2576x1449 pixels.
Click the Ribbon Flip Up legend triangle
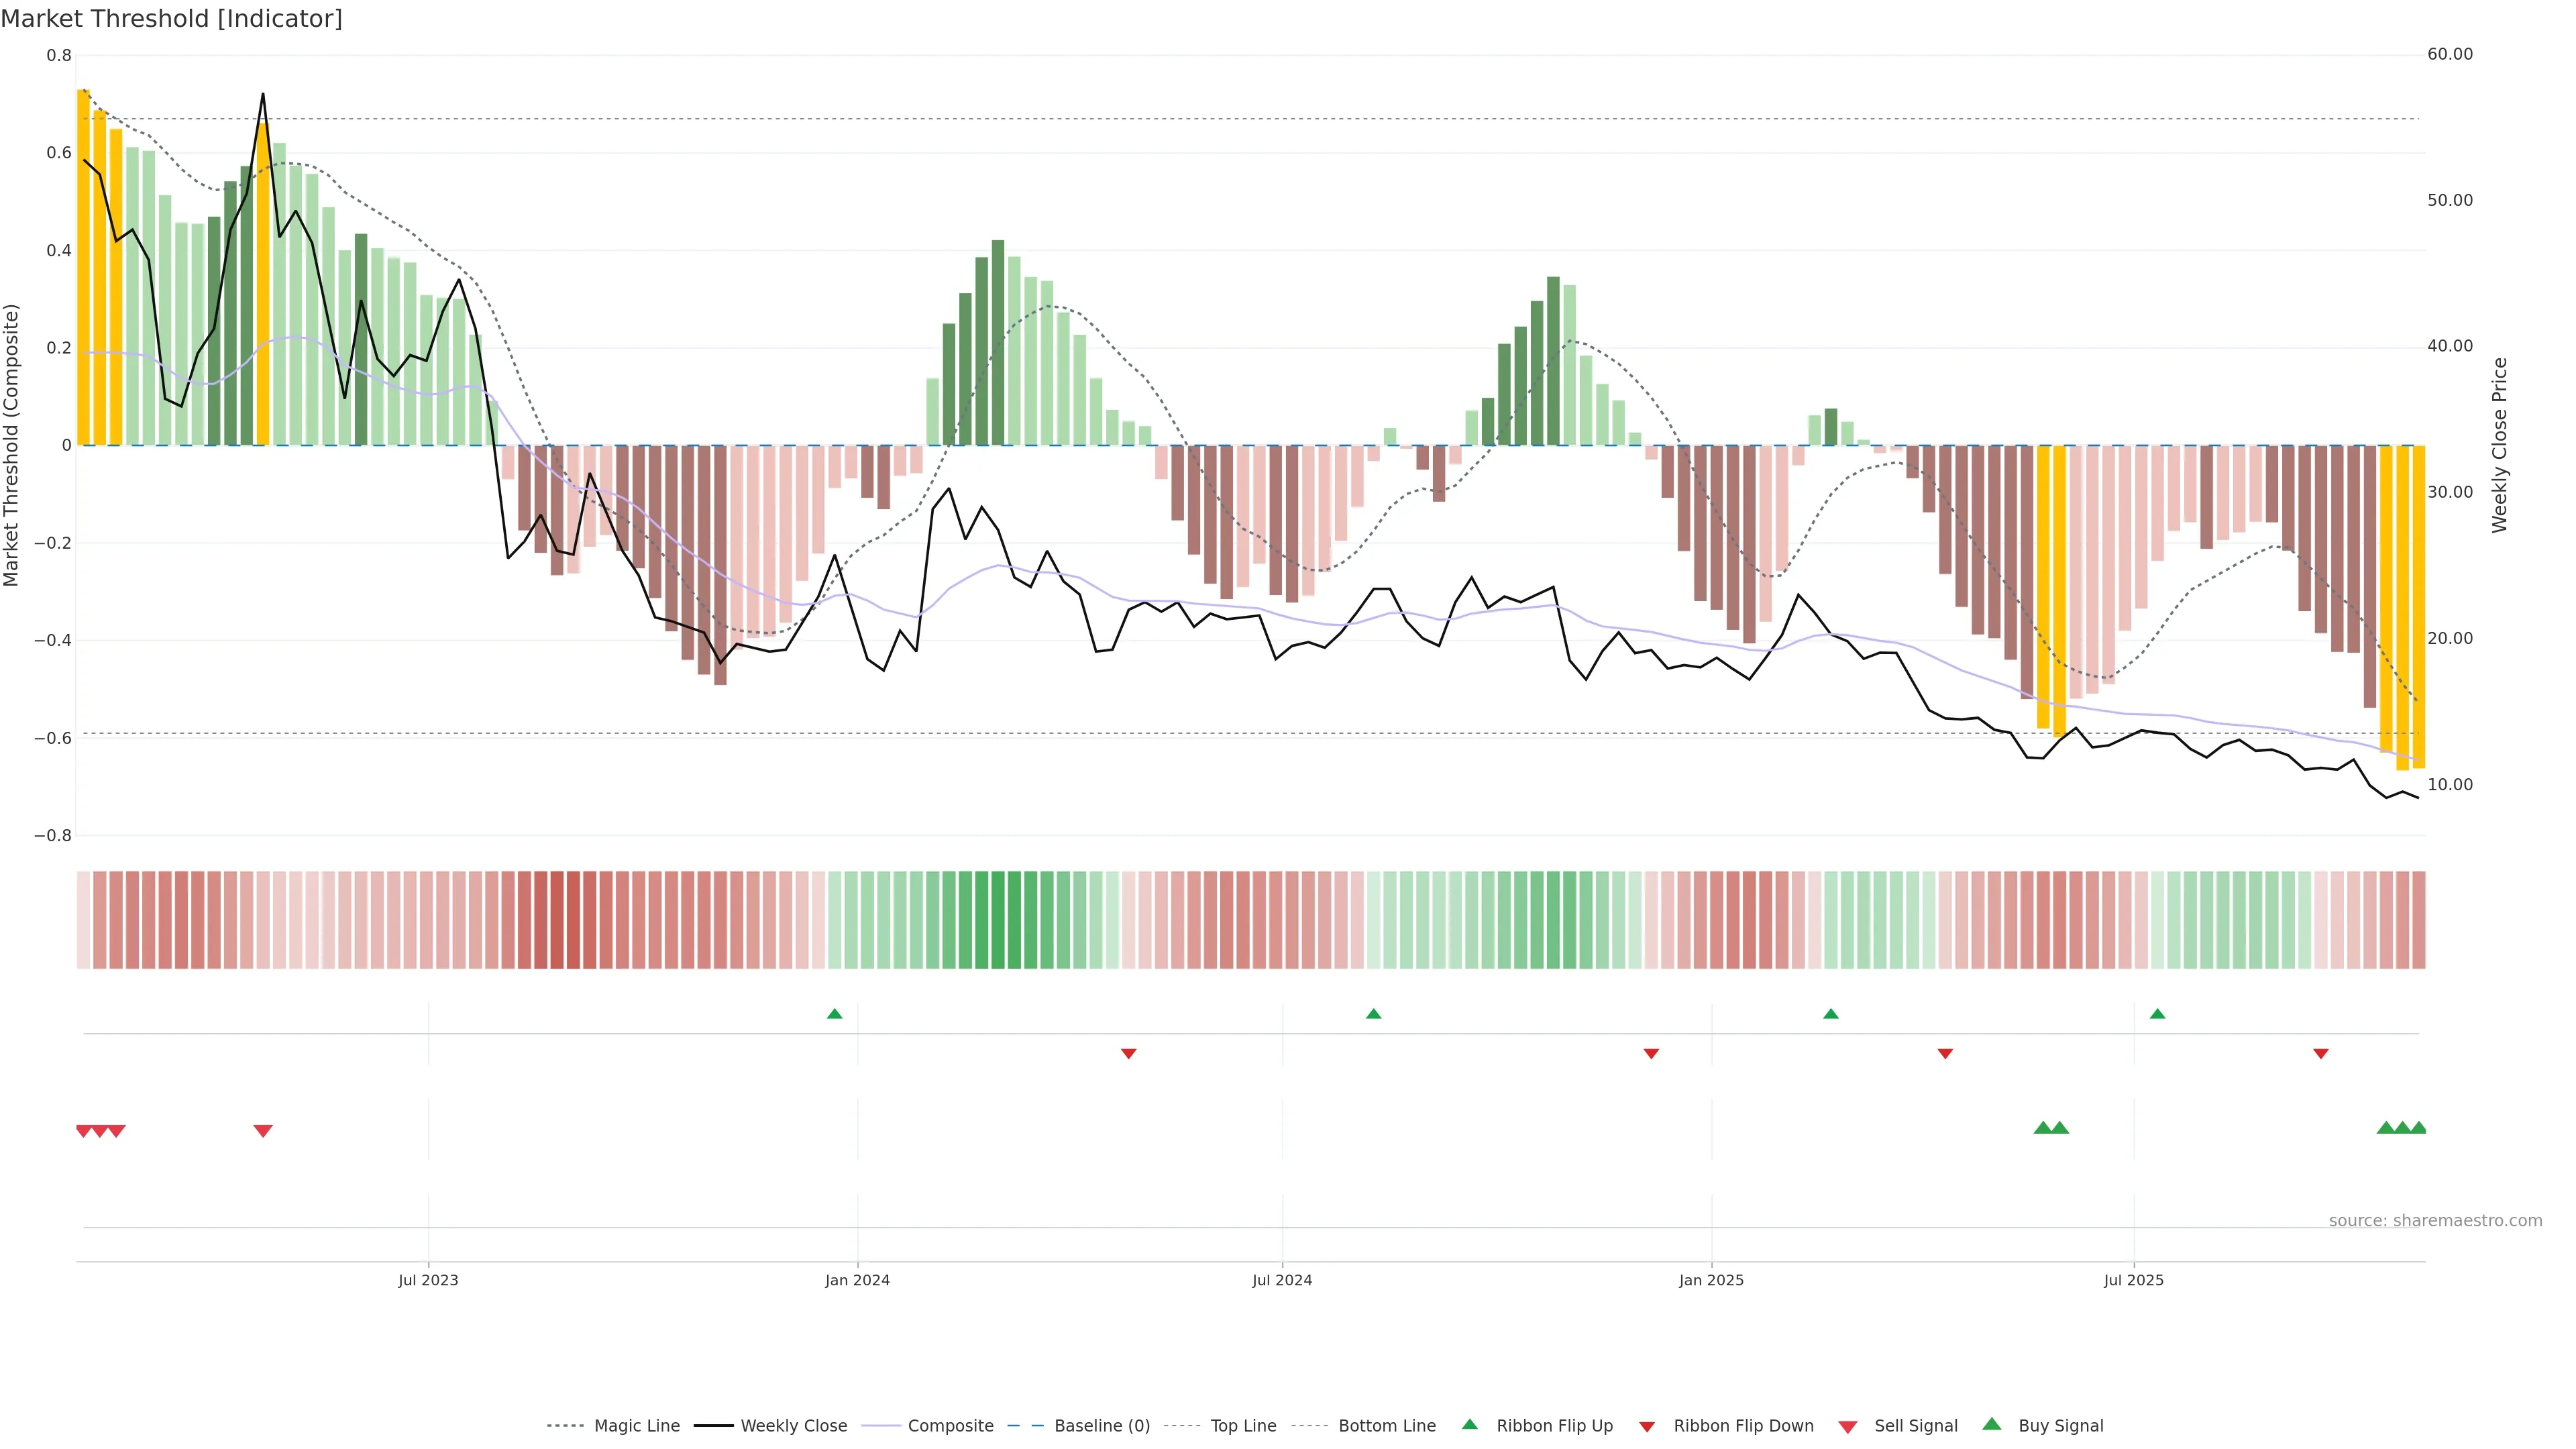pos(1469,1424)
